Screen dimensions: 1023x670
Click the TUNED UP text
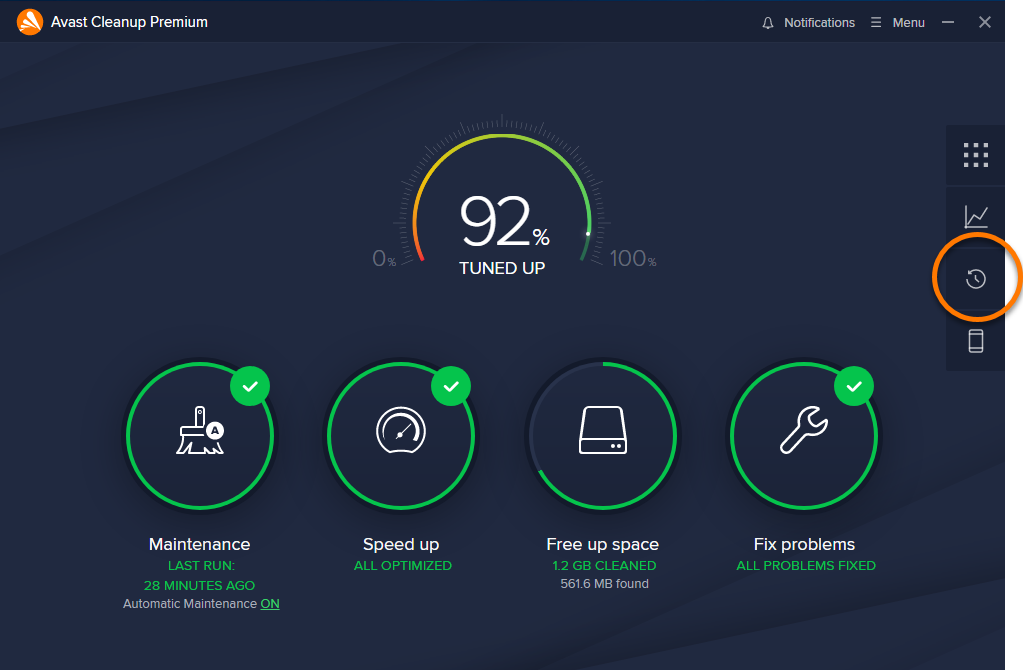point(502,268)
